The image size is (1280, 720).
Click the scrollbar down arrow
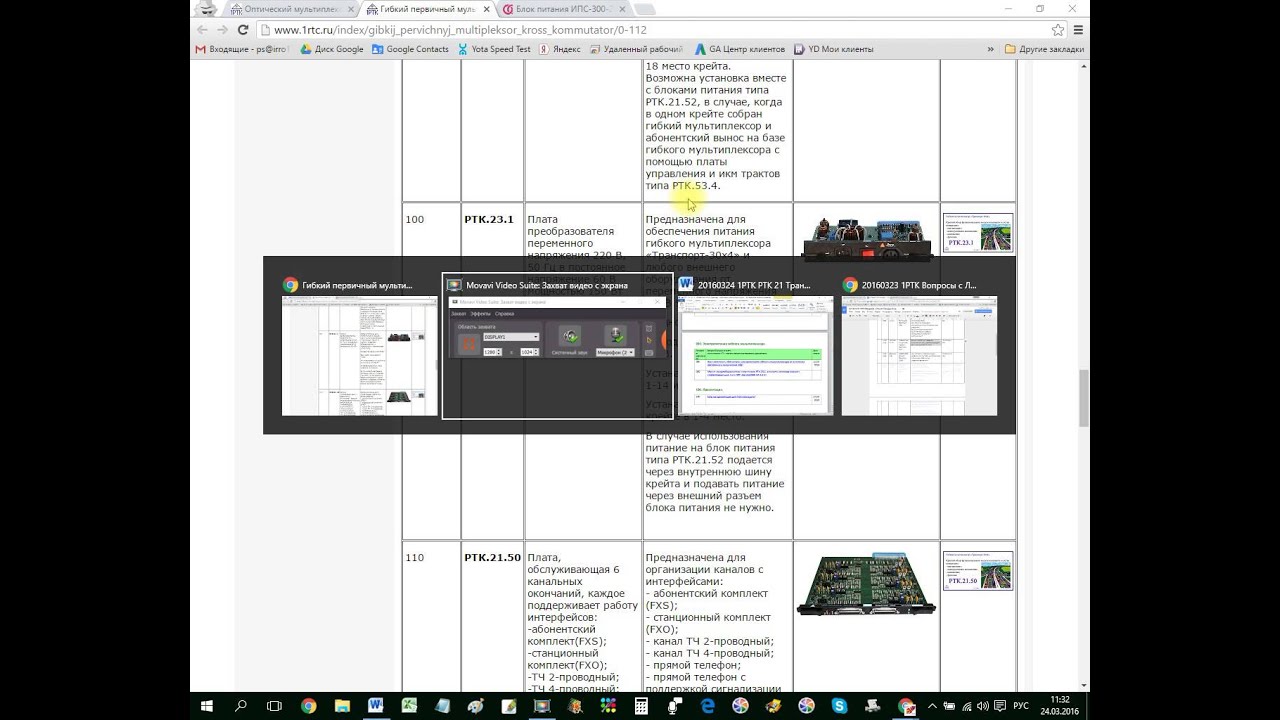(1084, 685)
